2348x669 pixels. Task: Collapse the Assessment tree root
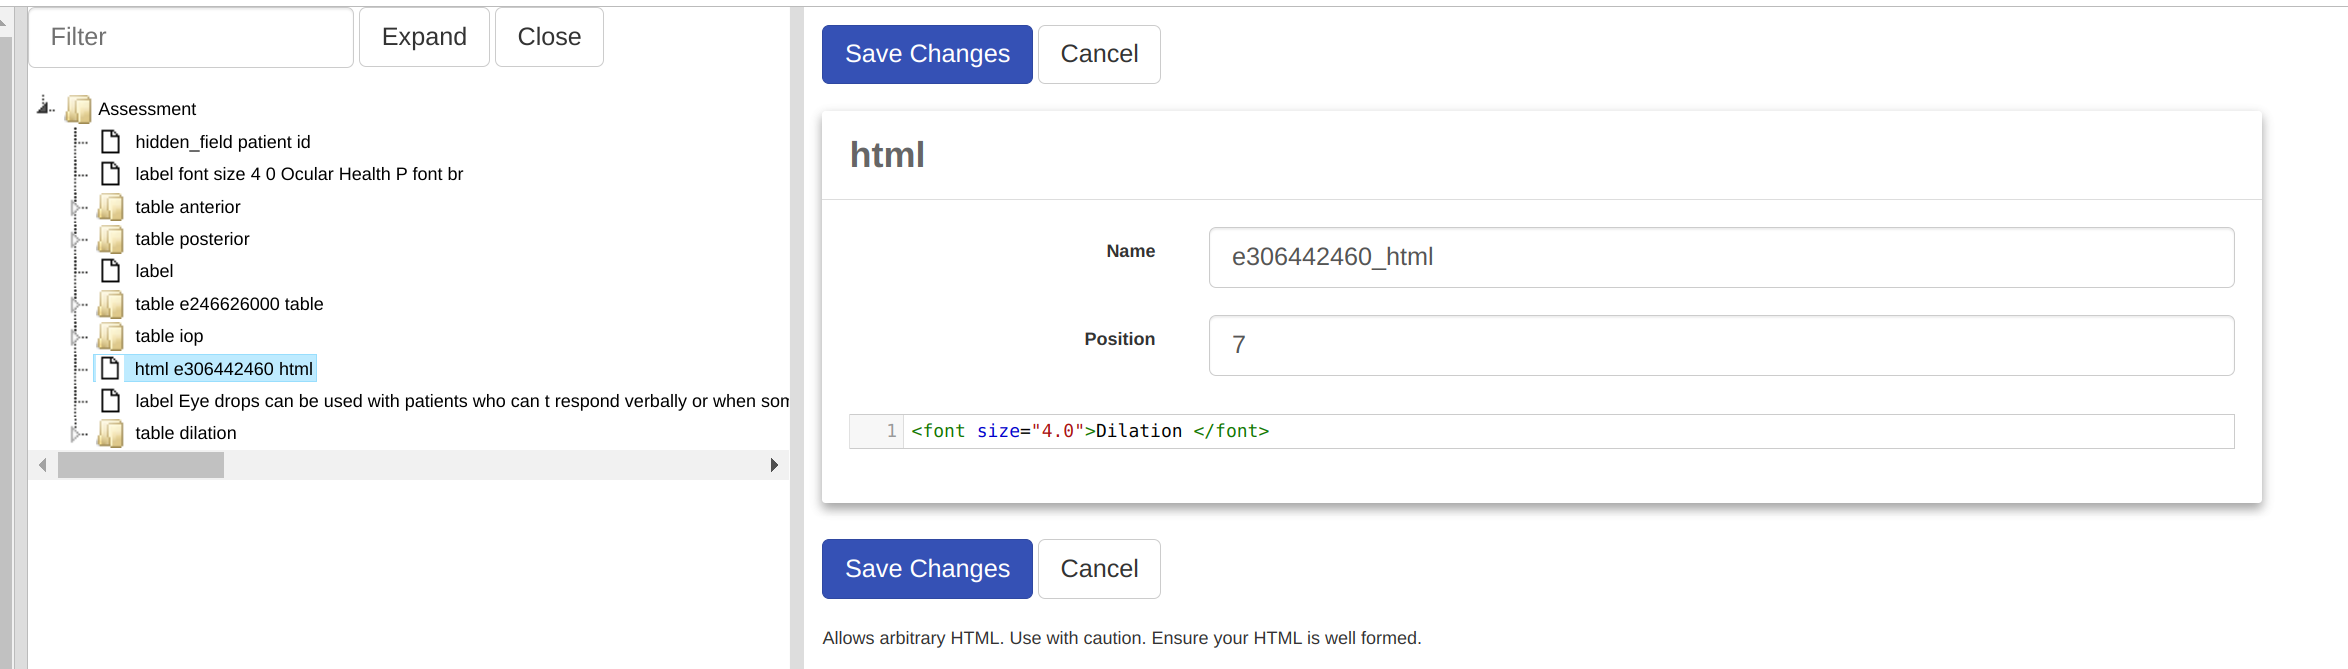click(x=43, y=106)
